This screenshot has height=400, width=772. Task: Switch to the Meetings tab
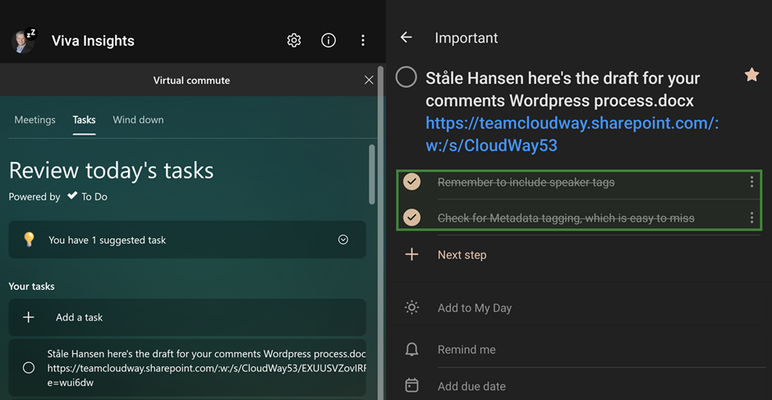[x=35, y=120]
